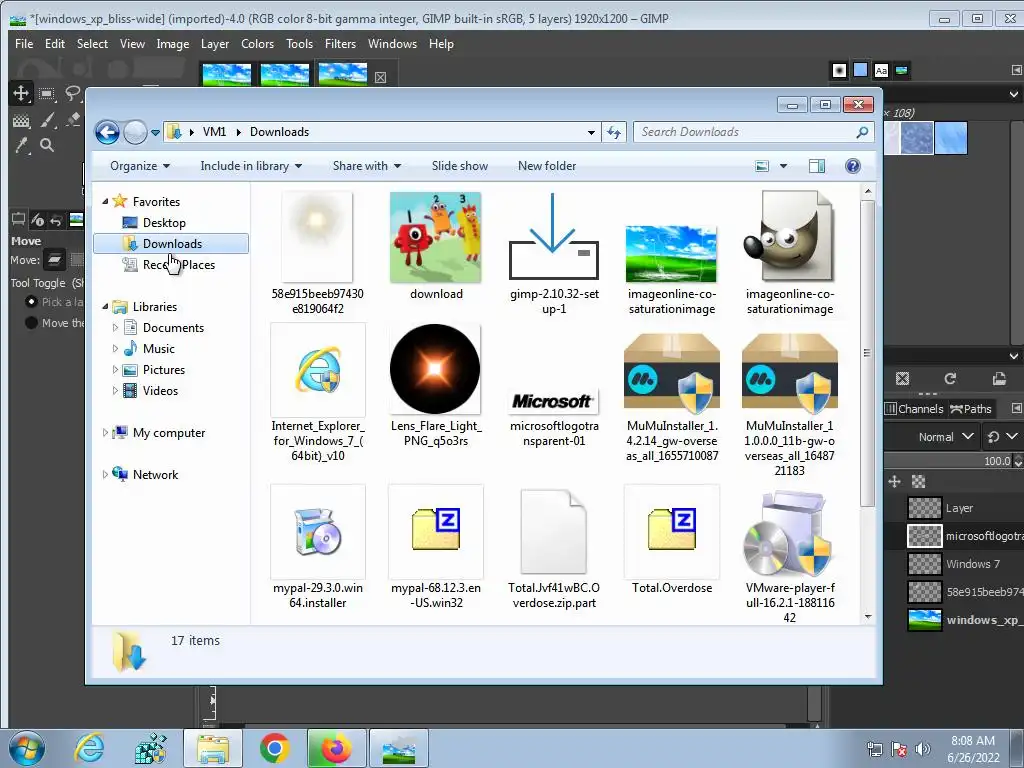Select 'Pick a layer' radio option
This screenshot has width=1024, height=768.
31,302
